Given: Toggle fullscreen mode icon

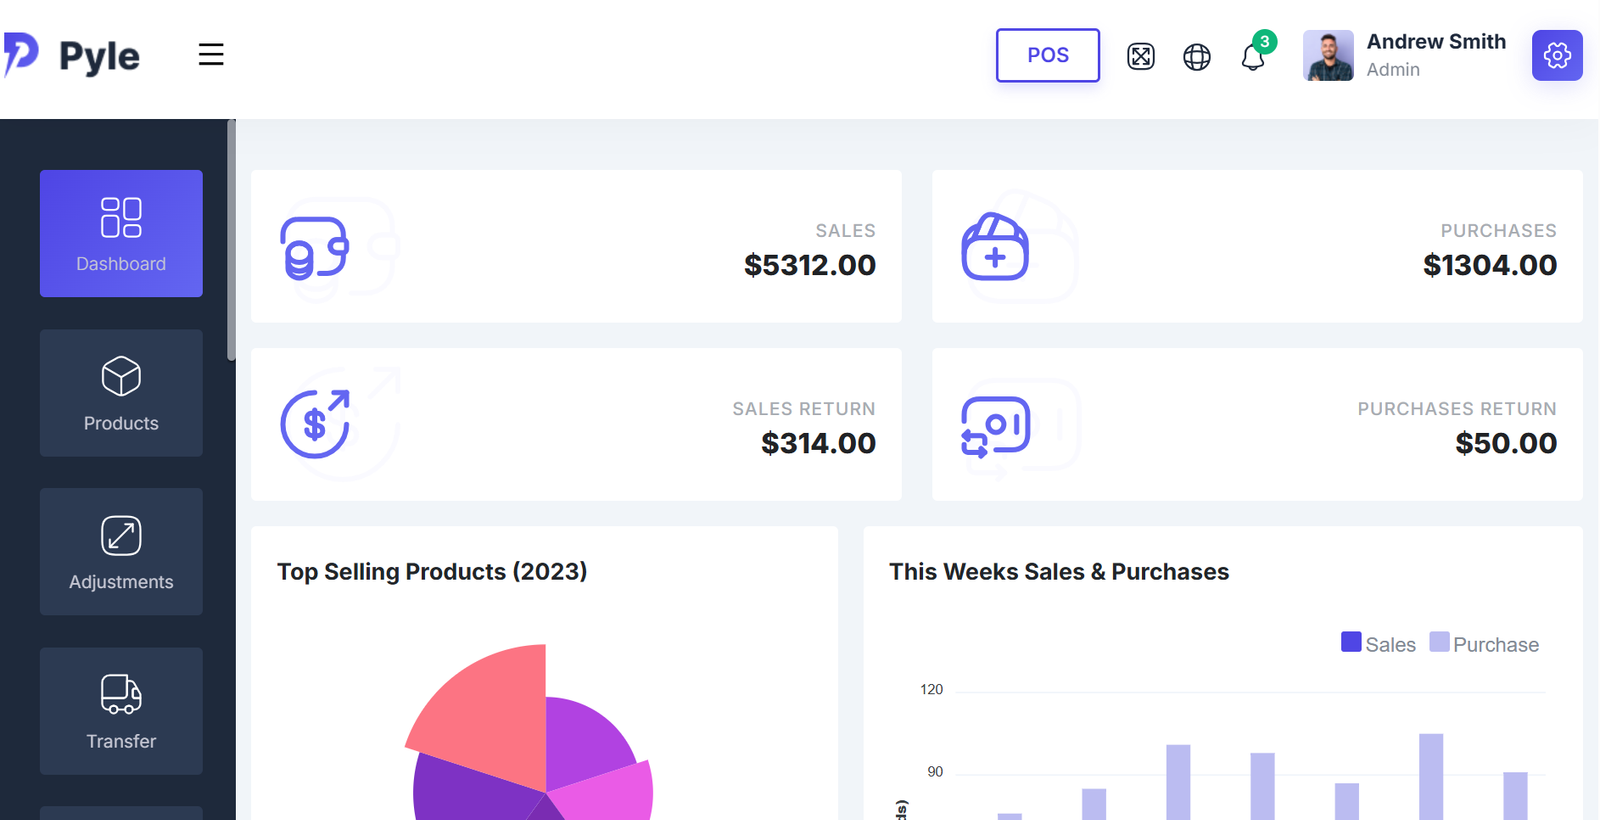Looking at the screenshot, I should (1140, 57).
